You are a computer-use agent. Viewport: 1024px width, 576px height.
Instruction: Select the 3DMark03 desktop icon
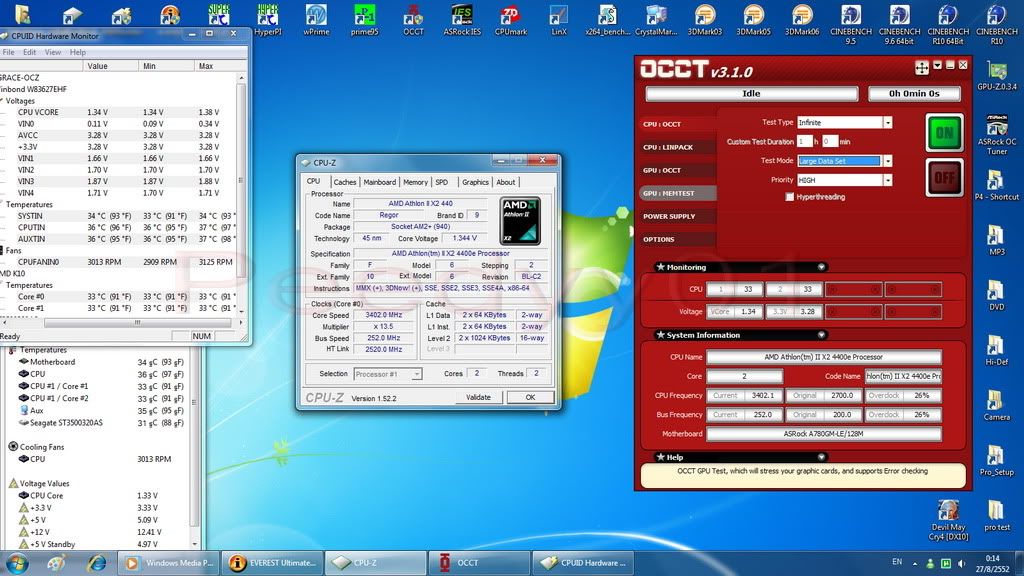pos(705,20)
